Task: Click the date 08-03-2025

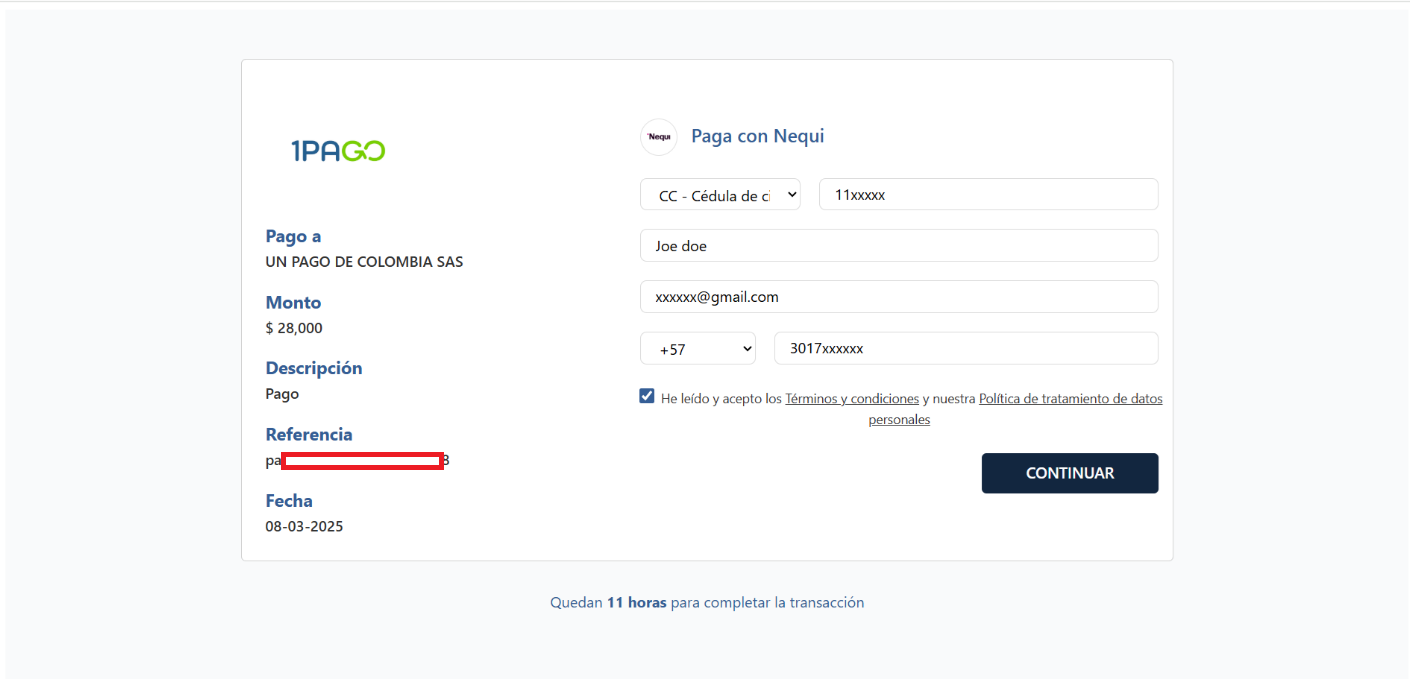Action: point(304,526)
